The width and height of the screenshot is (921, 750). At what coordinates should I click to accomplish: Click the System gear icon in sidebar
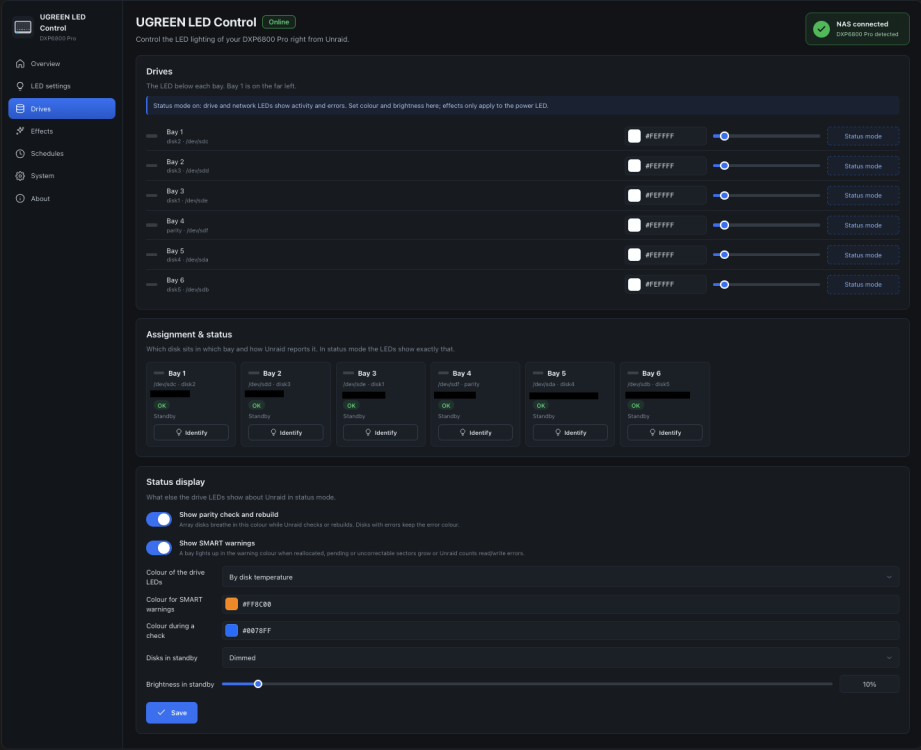20,176
